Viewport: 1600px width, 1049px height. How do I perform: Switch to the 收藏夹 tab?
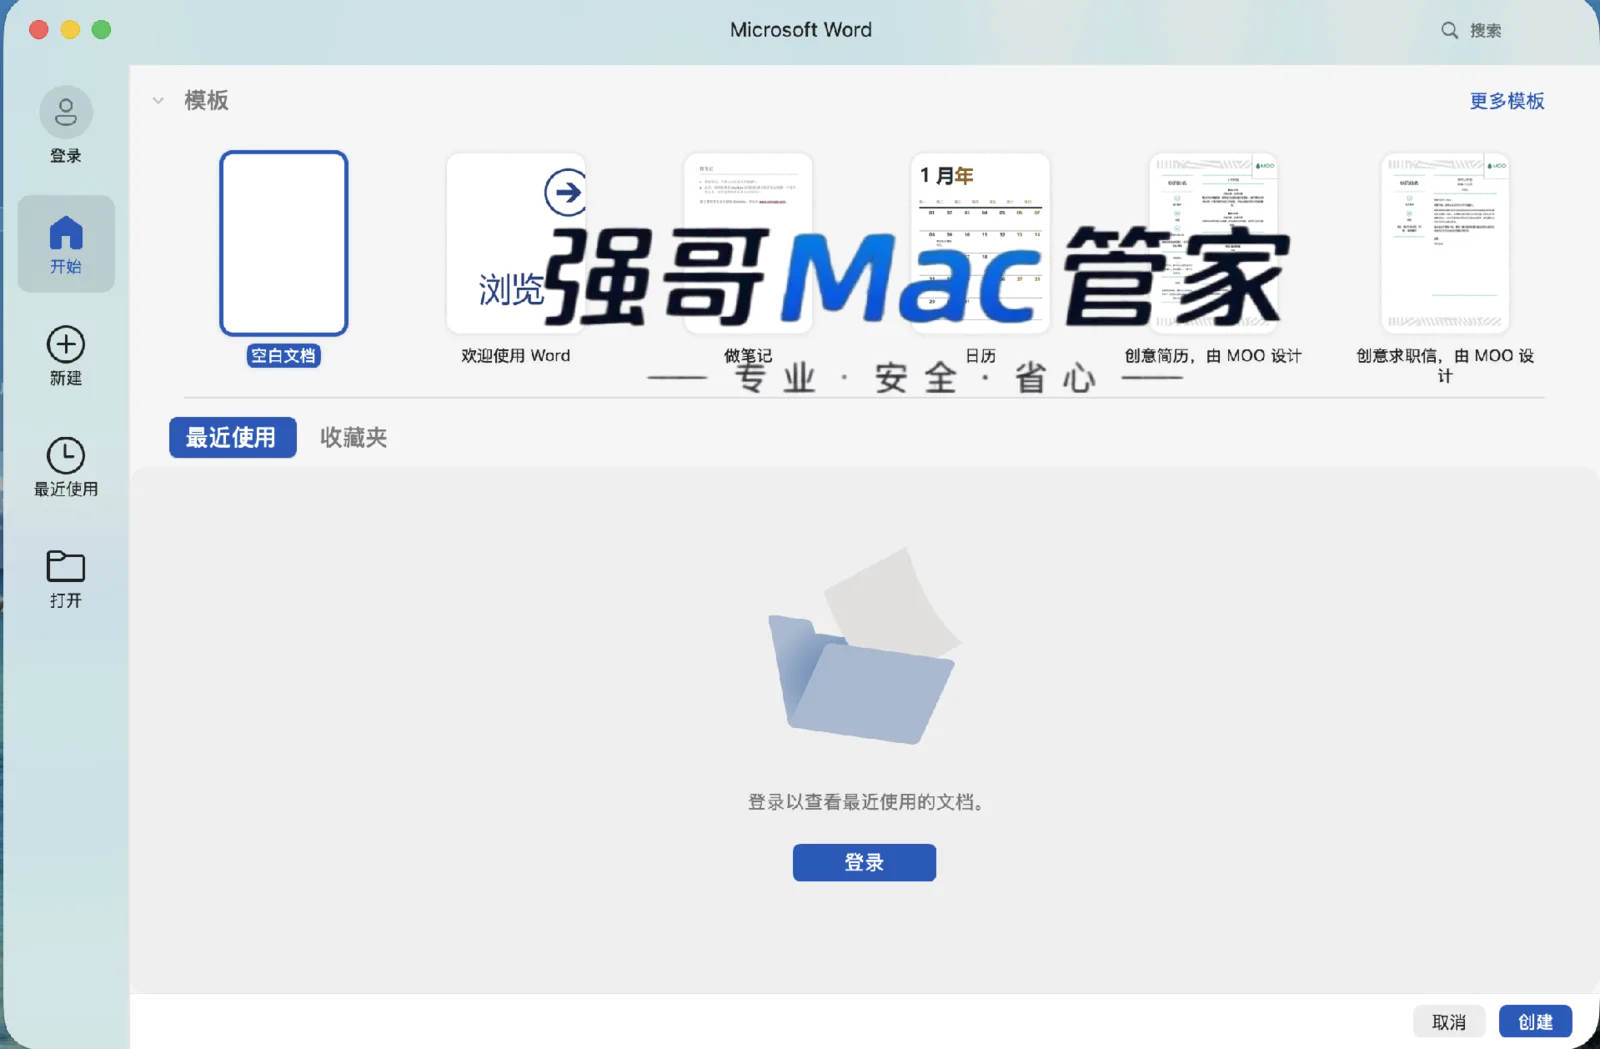[353, 437]
